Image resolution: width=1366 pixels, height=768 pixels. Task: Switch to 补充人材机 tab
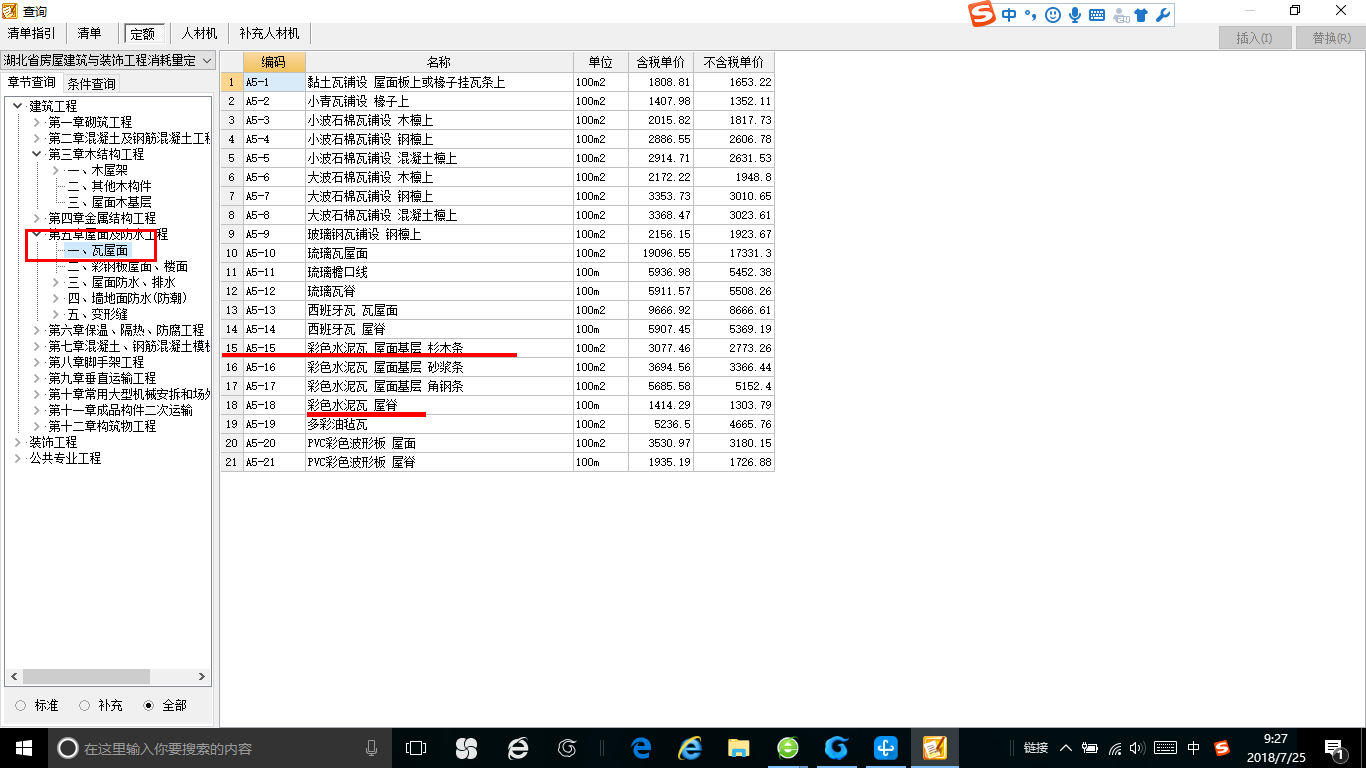[270, 34]
